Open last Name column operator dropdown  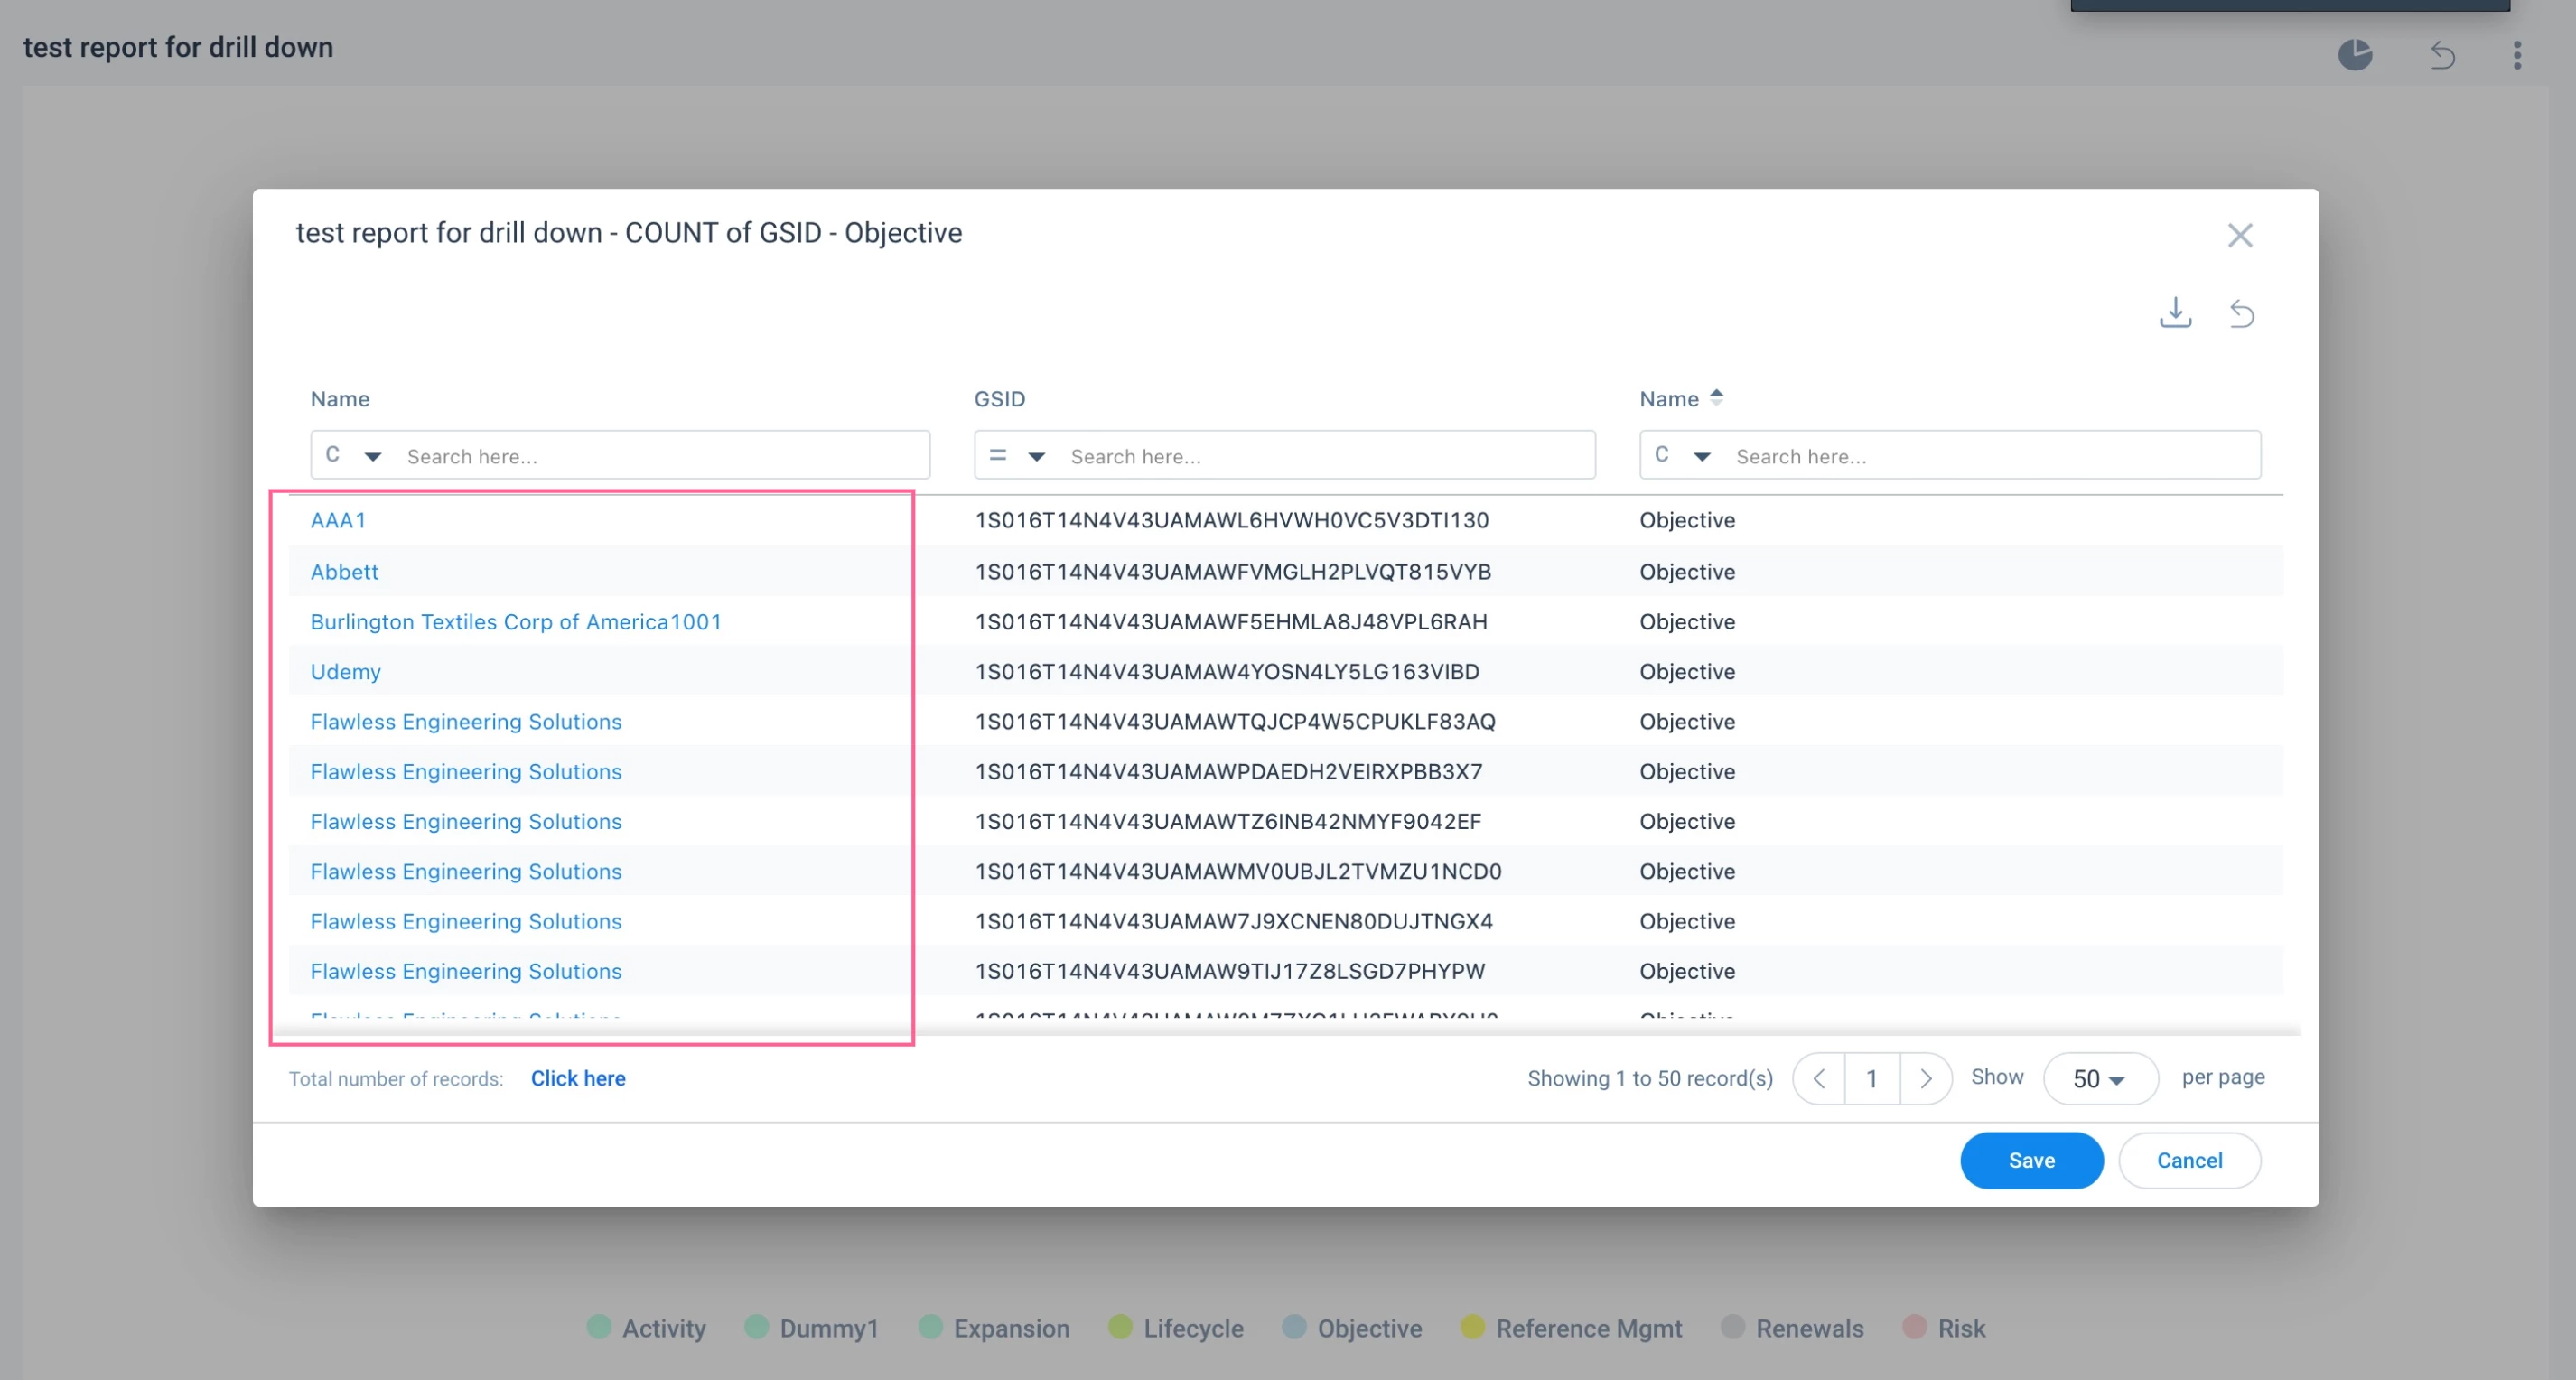coord(1682,455)
